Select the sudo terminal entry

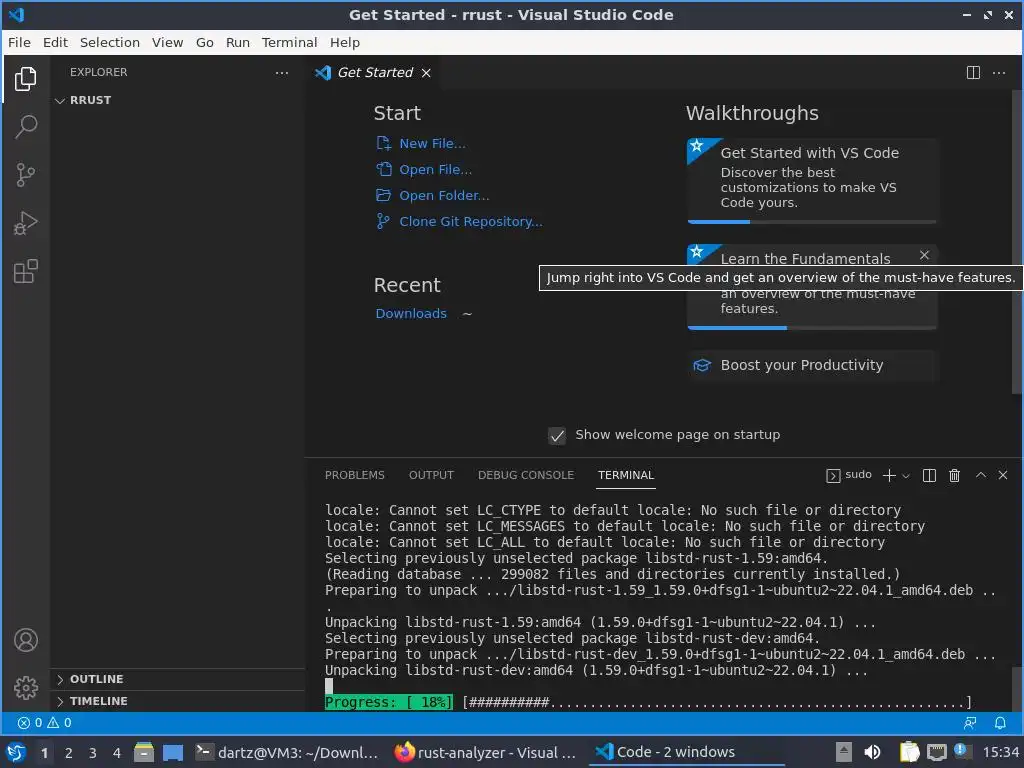(x=848, y=475)
